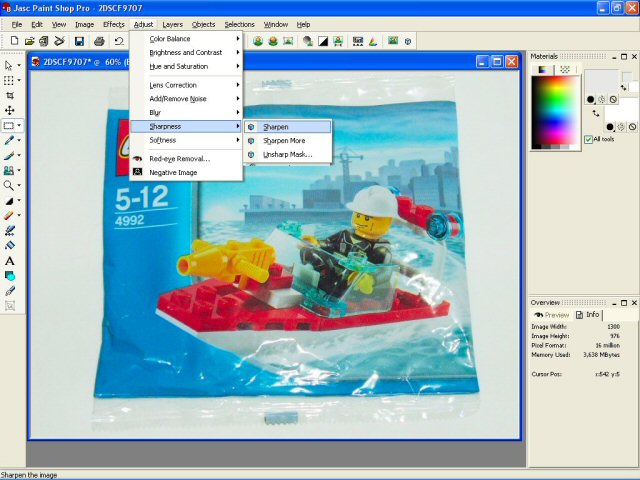Open style dropdown under foreground material box
Screen dimensions: 640x480
[x=590, y=99]
